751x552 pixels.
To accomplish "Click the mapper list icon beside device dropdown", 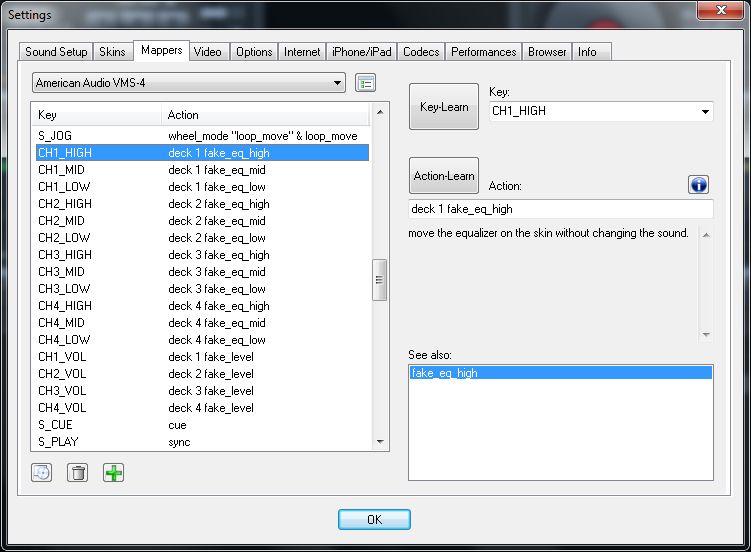I will point(366,83).
